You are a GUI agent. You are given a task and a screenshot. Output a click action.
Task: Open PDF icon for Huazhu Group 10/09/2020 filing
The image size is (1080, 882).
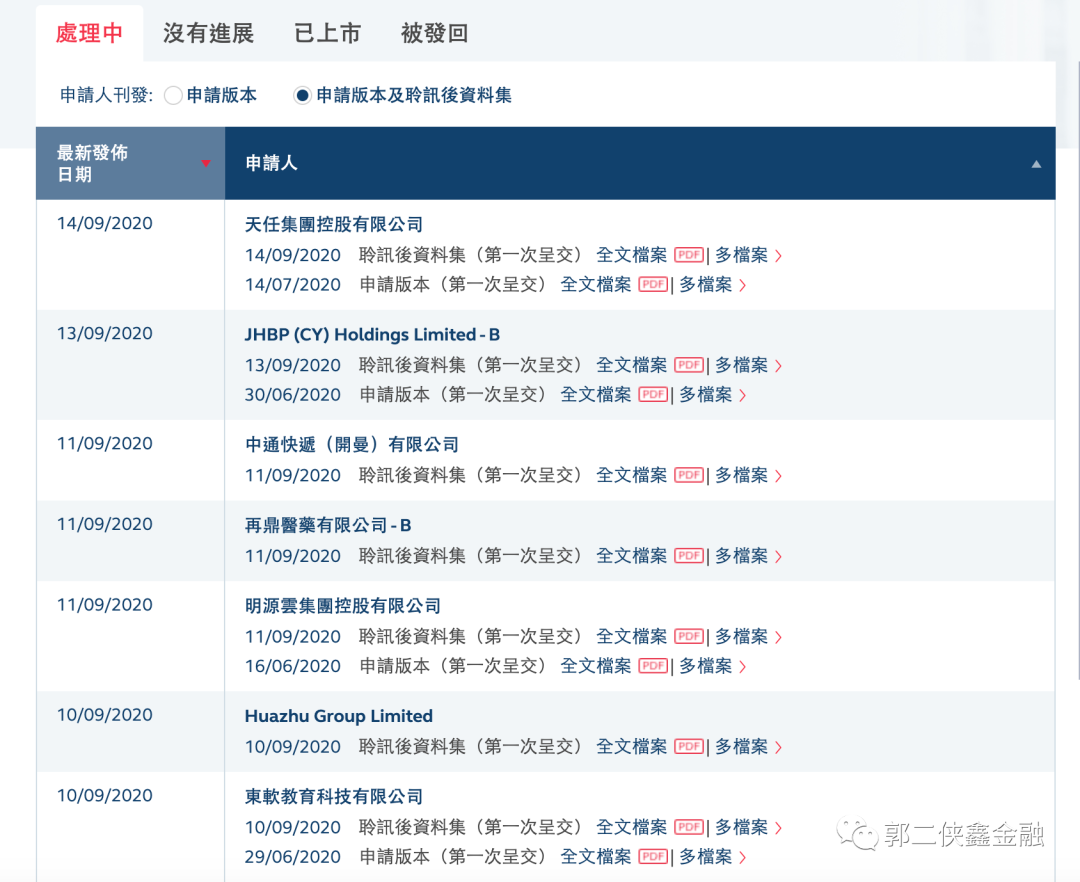(x=689, y=746)
